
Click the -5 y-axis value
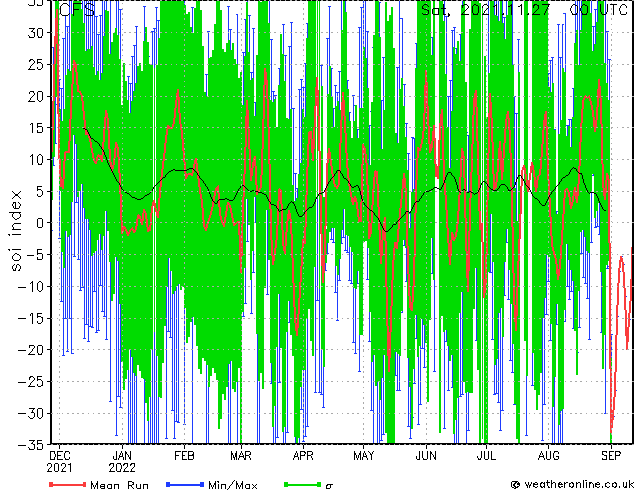pos(35,255)
